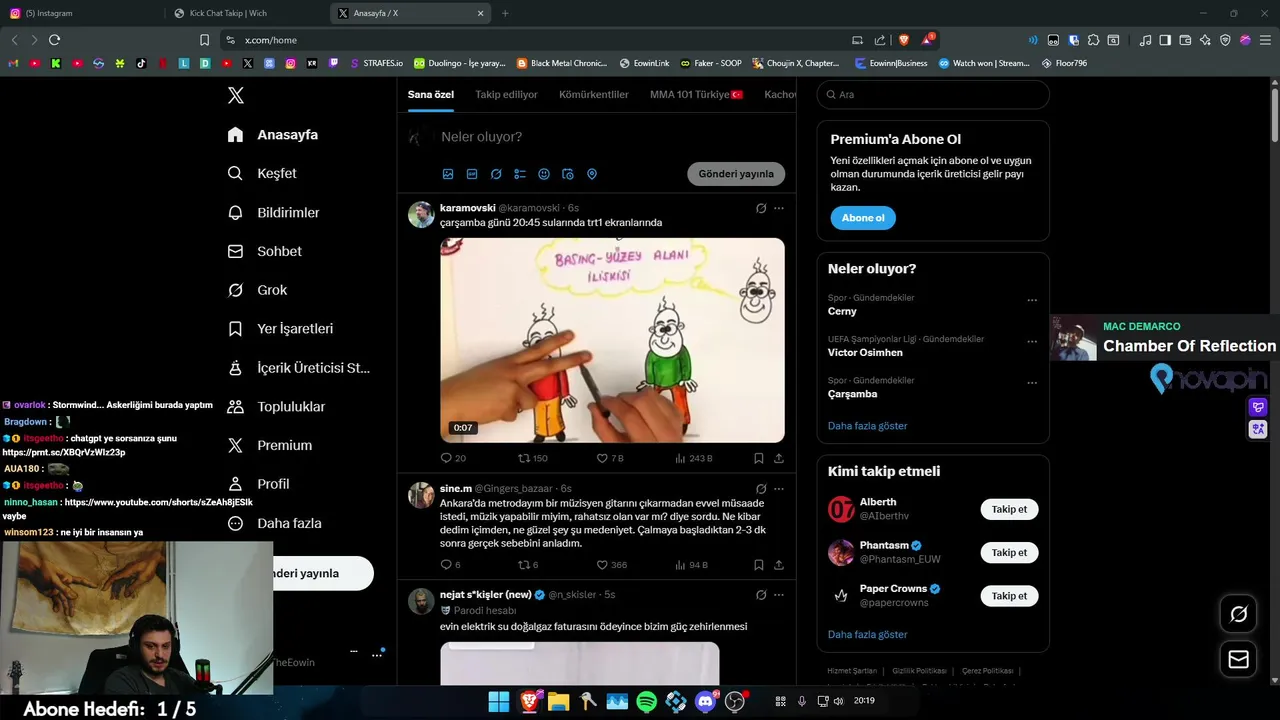
Task: Click the X logo in sidebar
Action: (236, 95)
